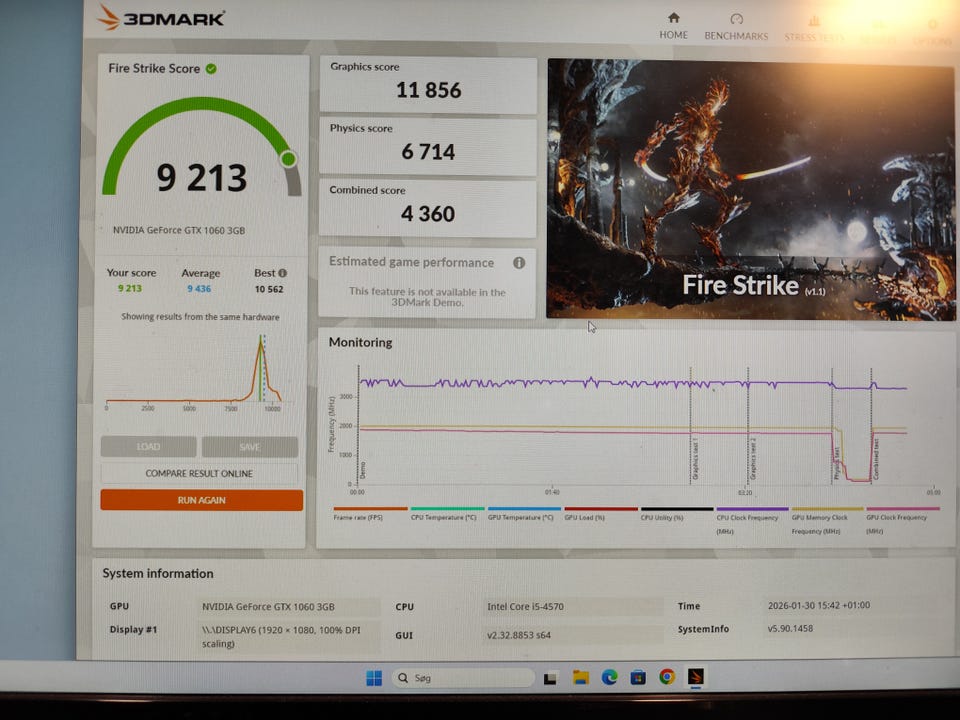The image size is (960, 720).
Task: Click the Best score 10 562
Action: pyautogui.click(x=269, y=289)
